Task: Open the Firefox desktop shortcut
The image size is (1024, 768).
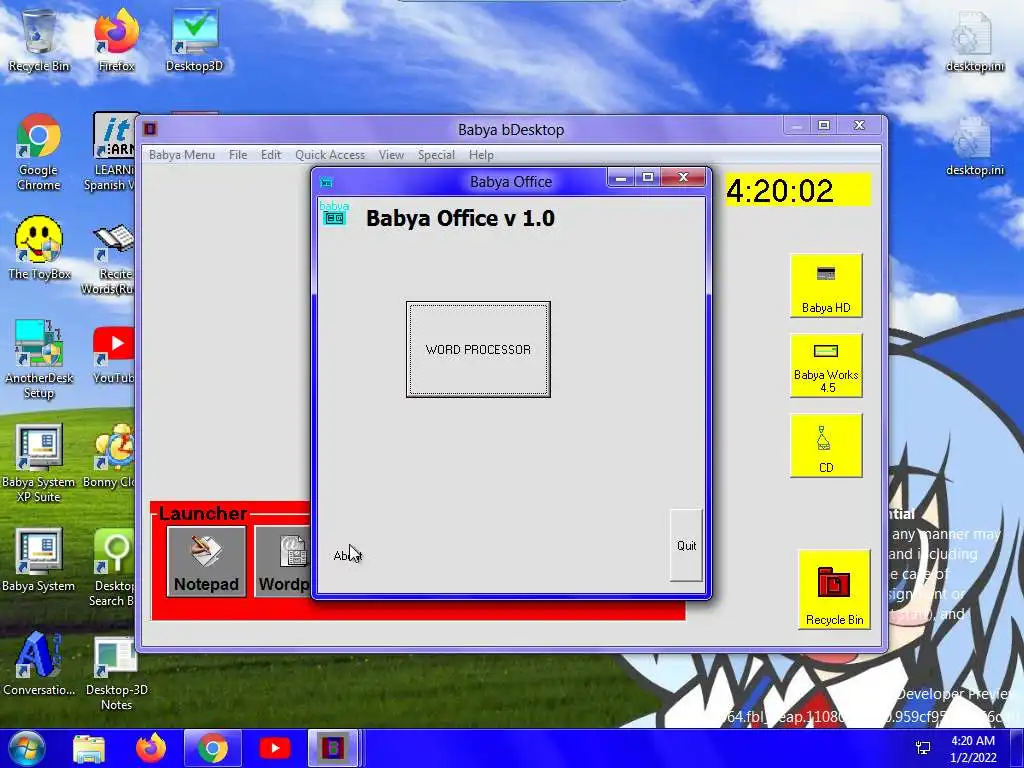Action: [x=116, y=40]
